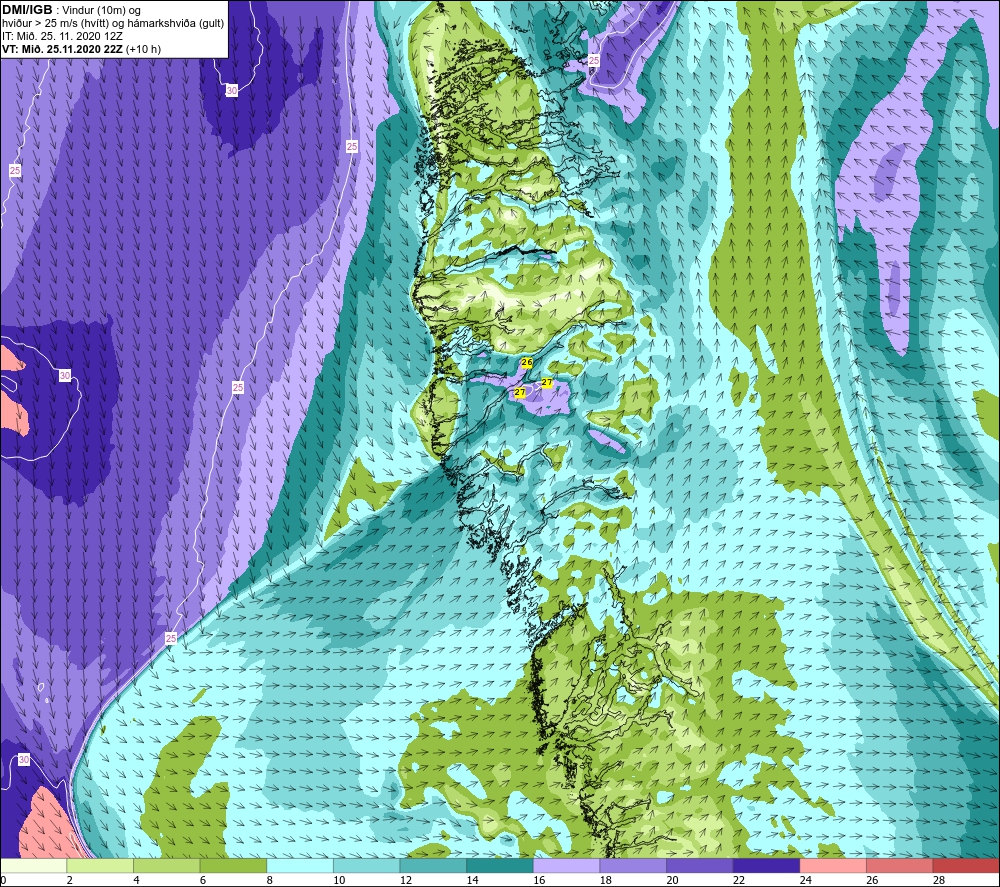Click the red legend swatch above 28 m/s
Viewport: 1000px width, 887px height.
click(x=966, y=865)
